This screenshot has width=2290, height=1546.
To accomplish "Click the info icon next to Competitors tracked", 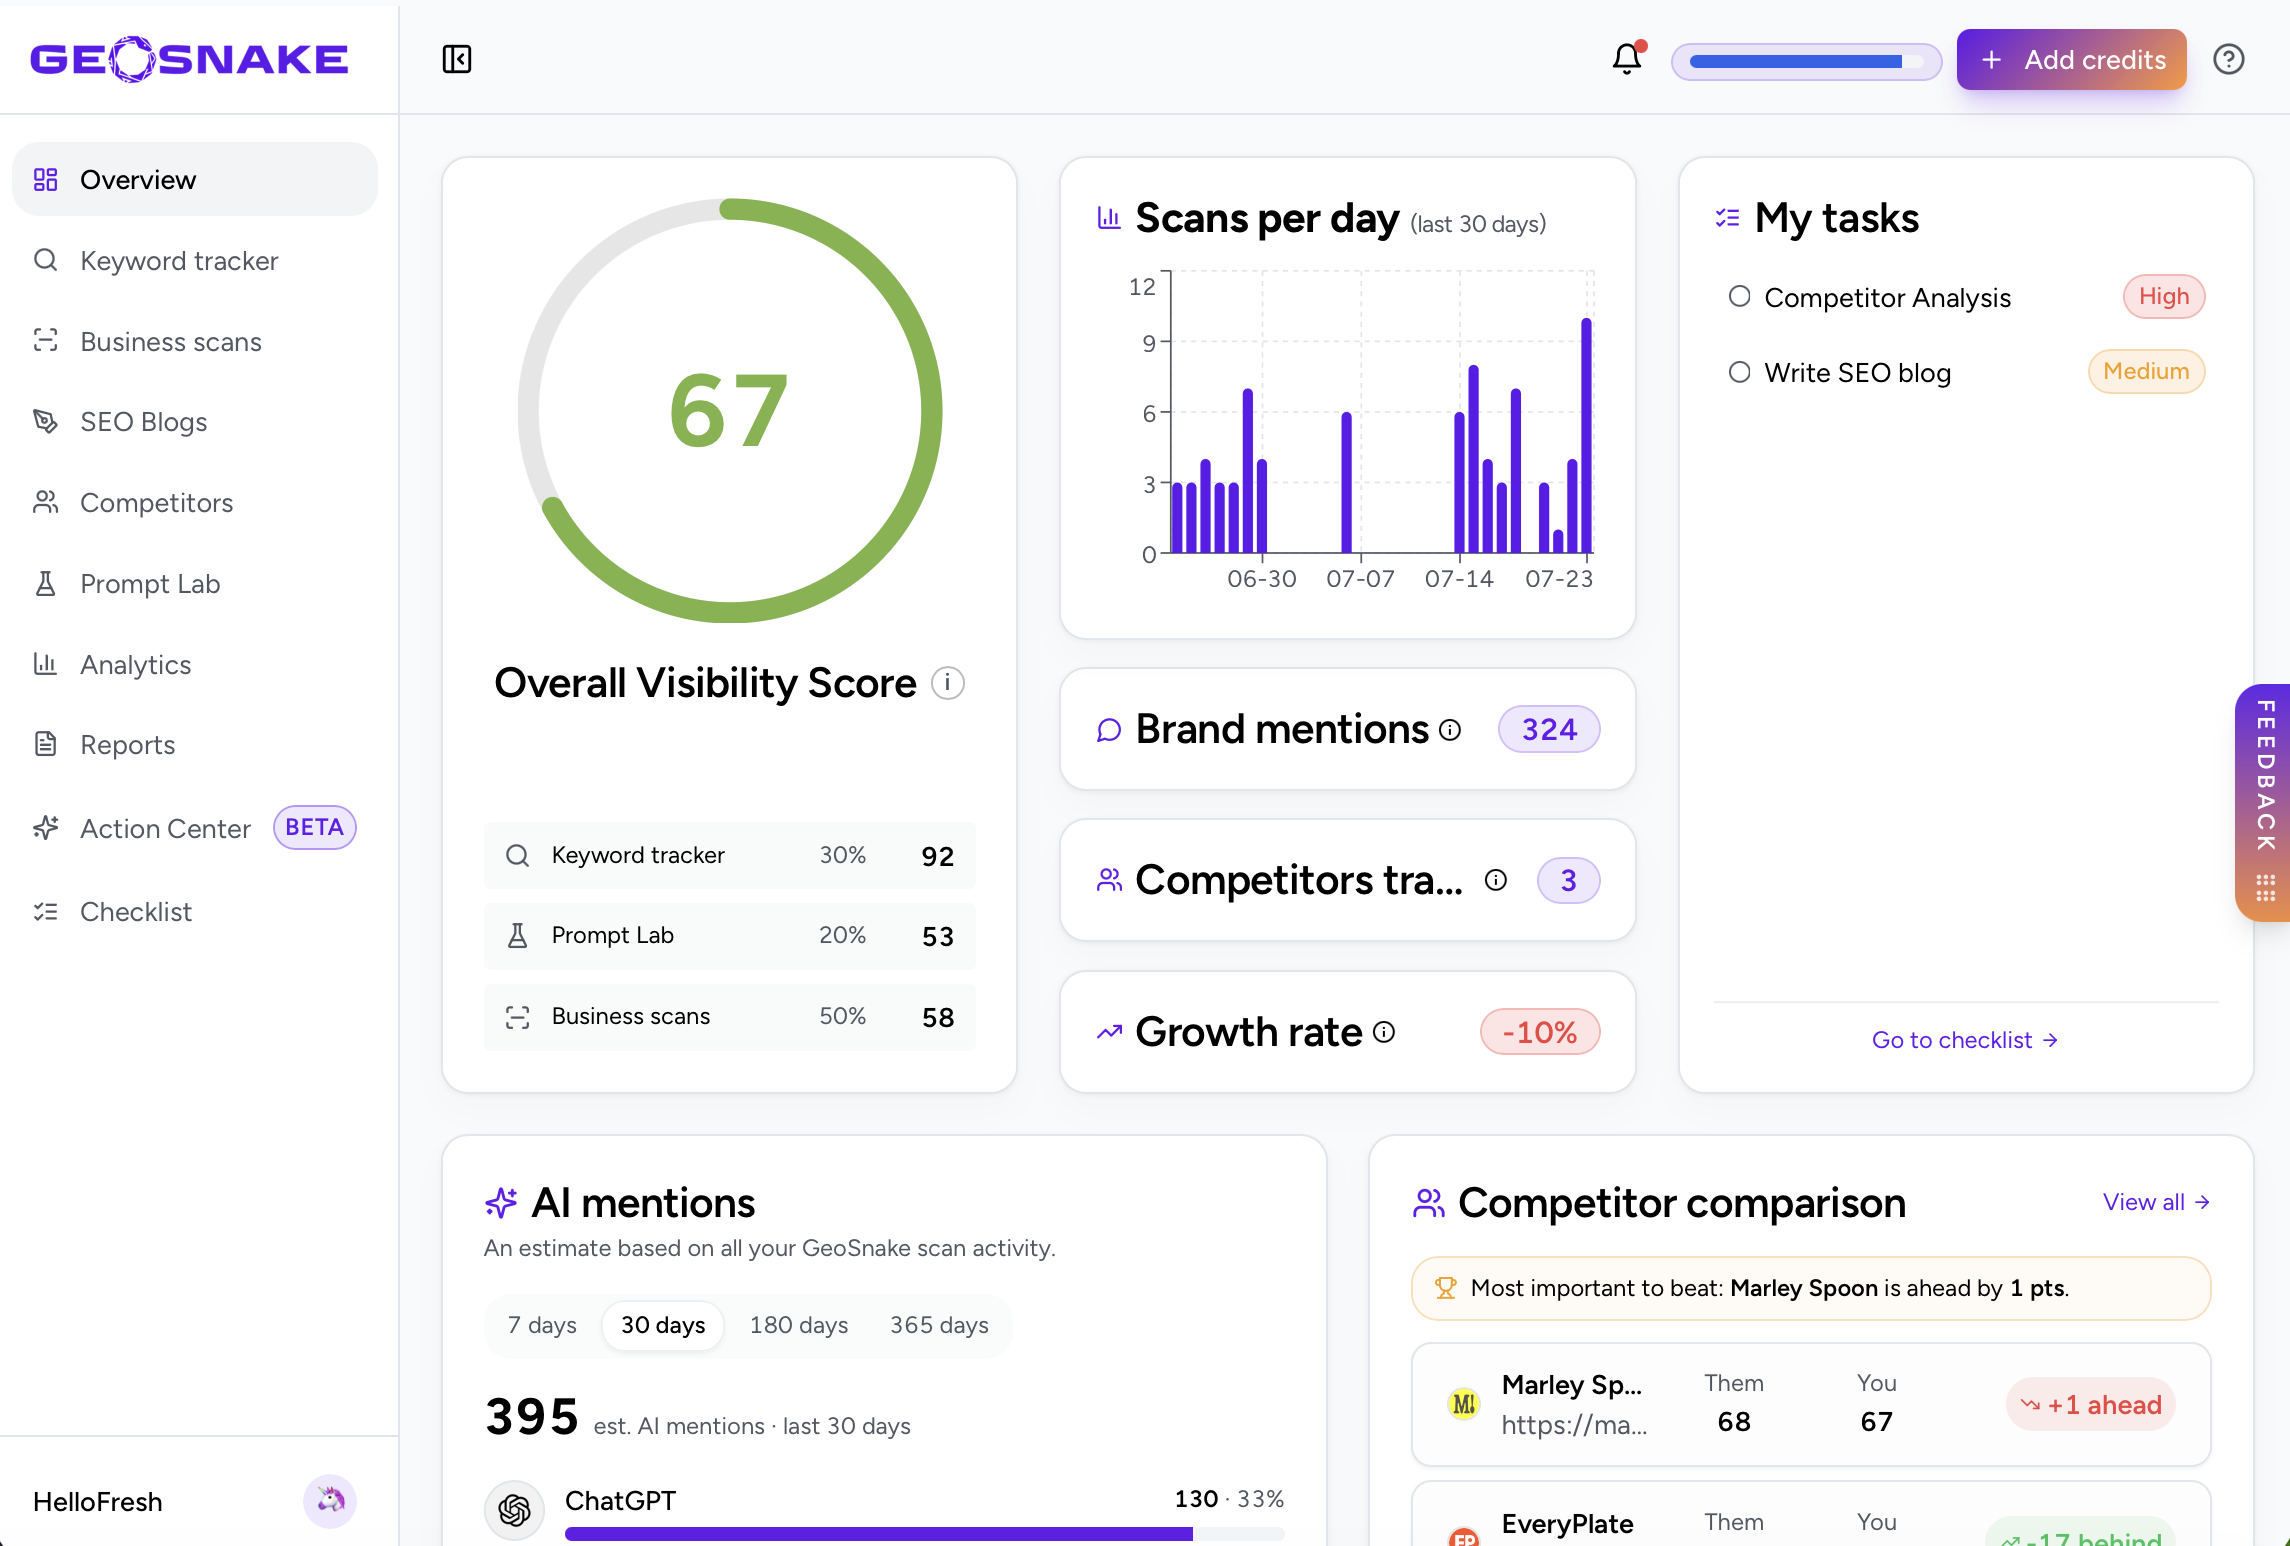I will click(x=1496, y=880).
